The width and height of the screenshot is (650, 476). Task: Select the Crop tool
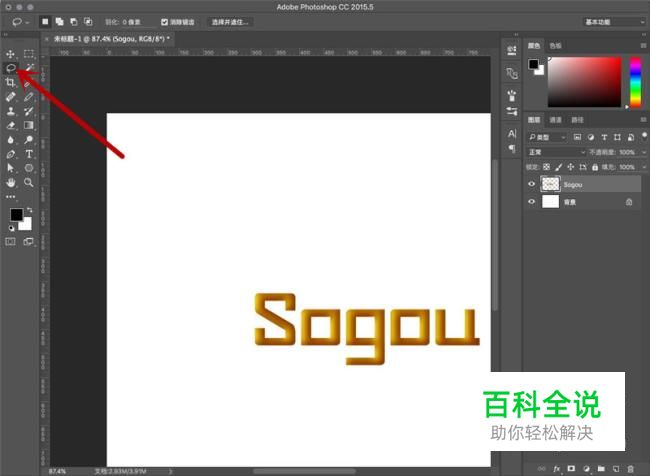click(x=10, y=83)
